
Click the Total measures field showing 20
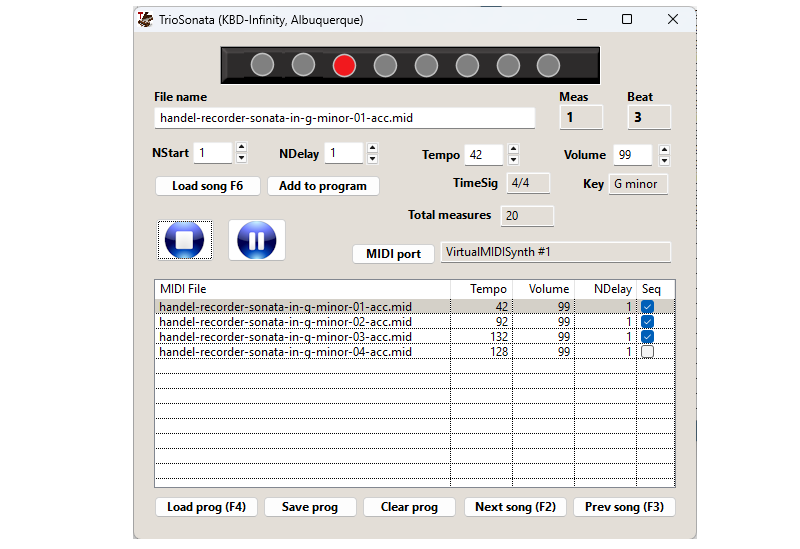pos(527,216)
